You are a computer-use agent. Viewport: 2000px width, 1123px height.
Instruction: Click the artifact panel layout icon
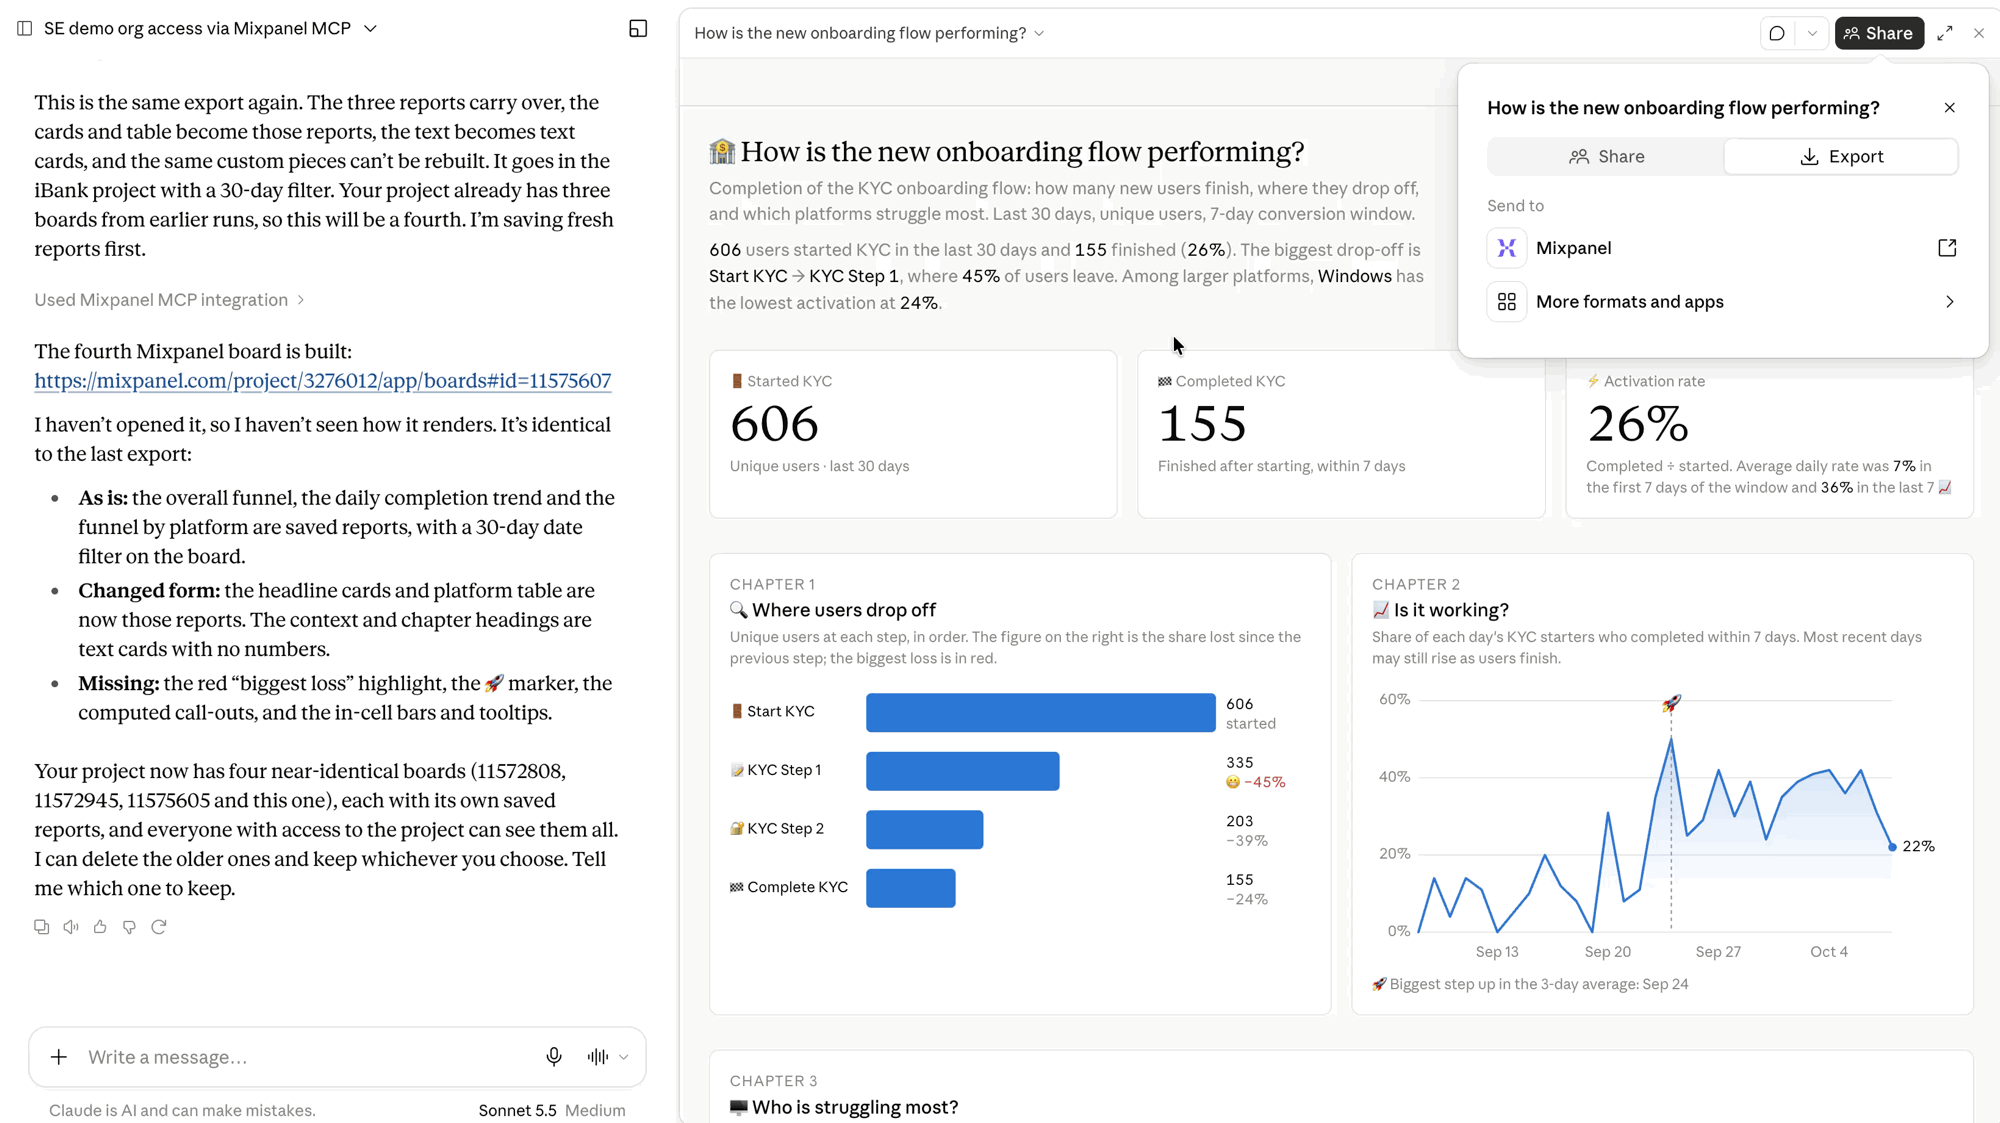[x=638, y=29]
